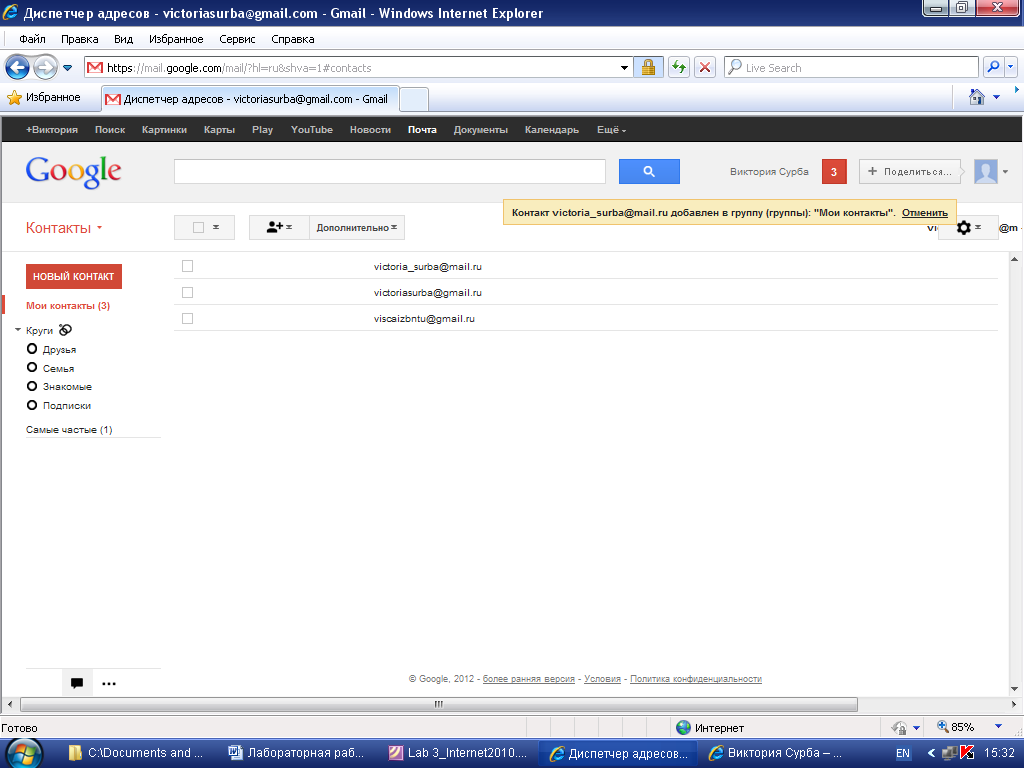Open the Вид menu
This screenshot has height=768, width=1024.
123,39
